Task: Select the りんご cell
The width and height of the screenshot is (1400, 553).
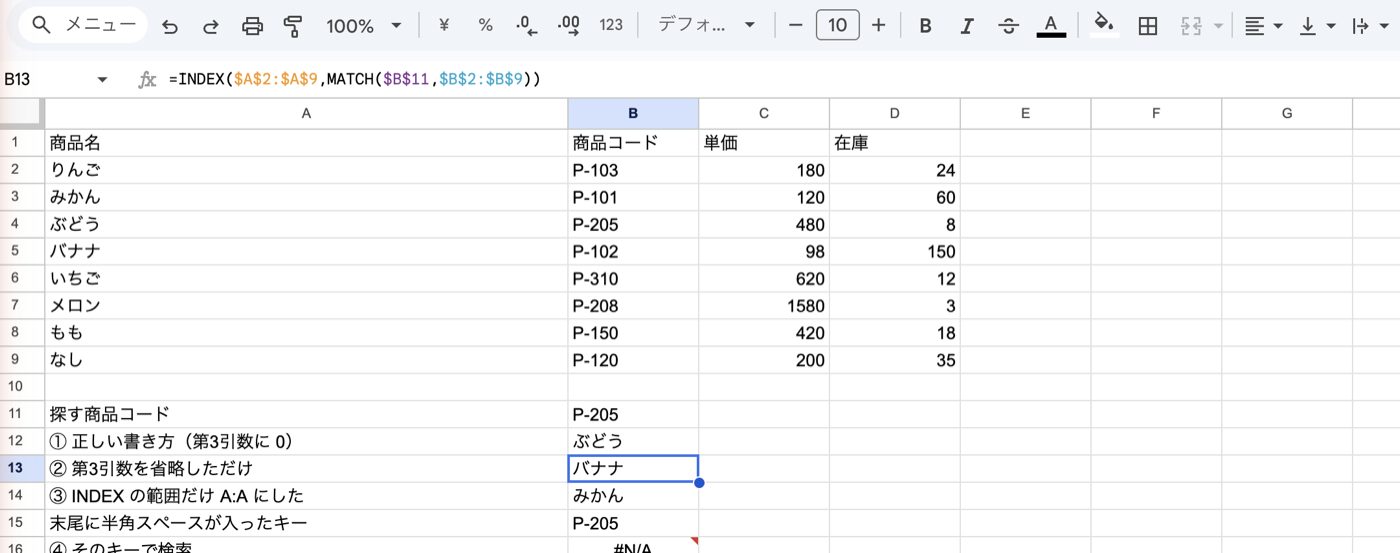Action: [306, 170]
